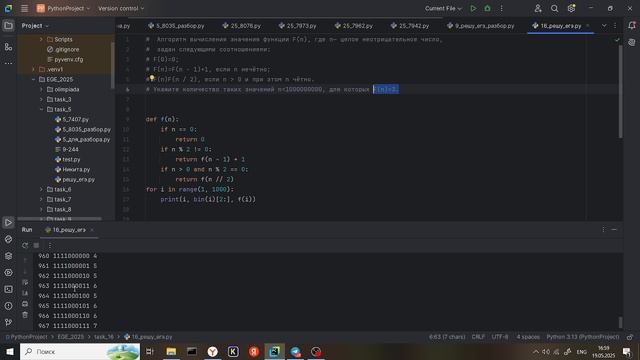Image resolution: width=640 pixels, height=360 pixels.
Task: Show hidden editor tabs dropdown
Action: click(x=604, y=26)
